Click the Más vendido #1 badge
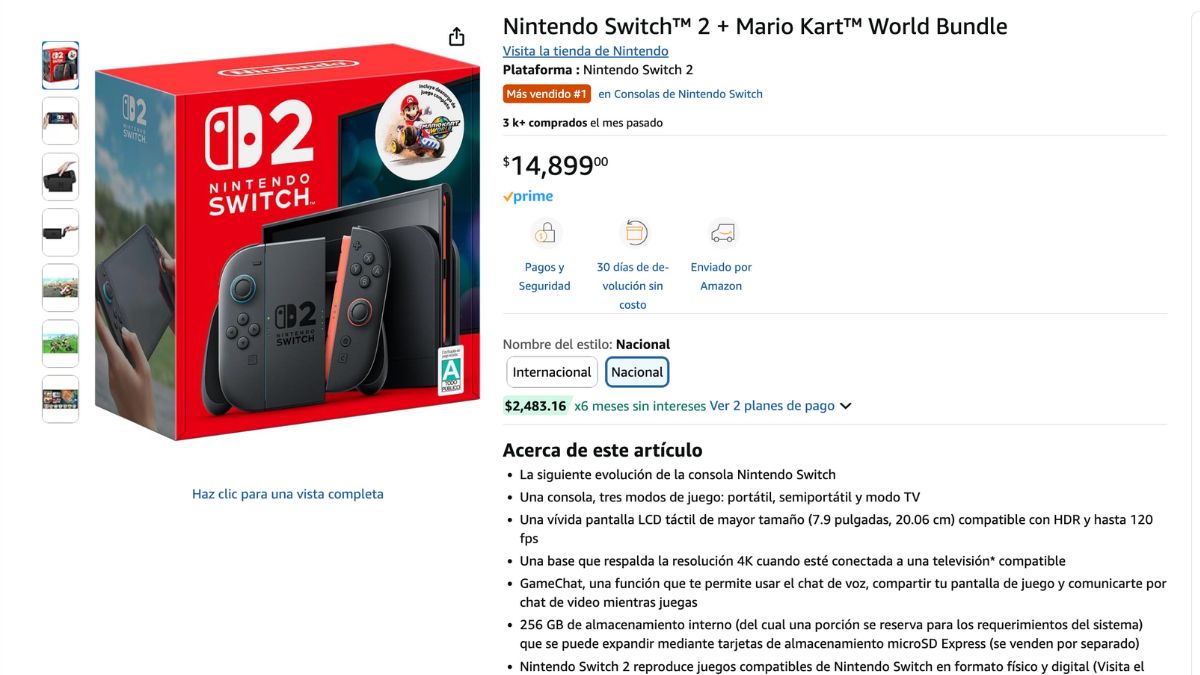This screenshot has width=1200, height=675. pos(547,94)
